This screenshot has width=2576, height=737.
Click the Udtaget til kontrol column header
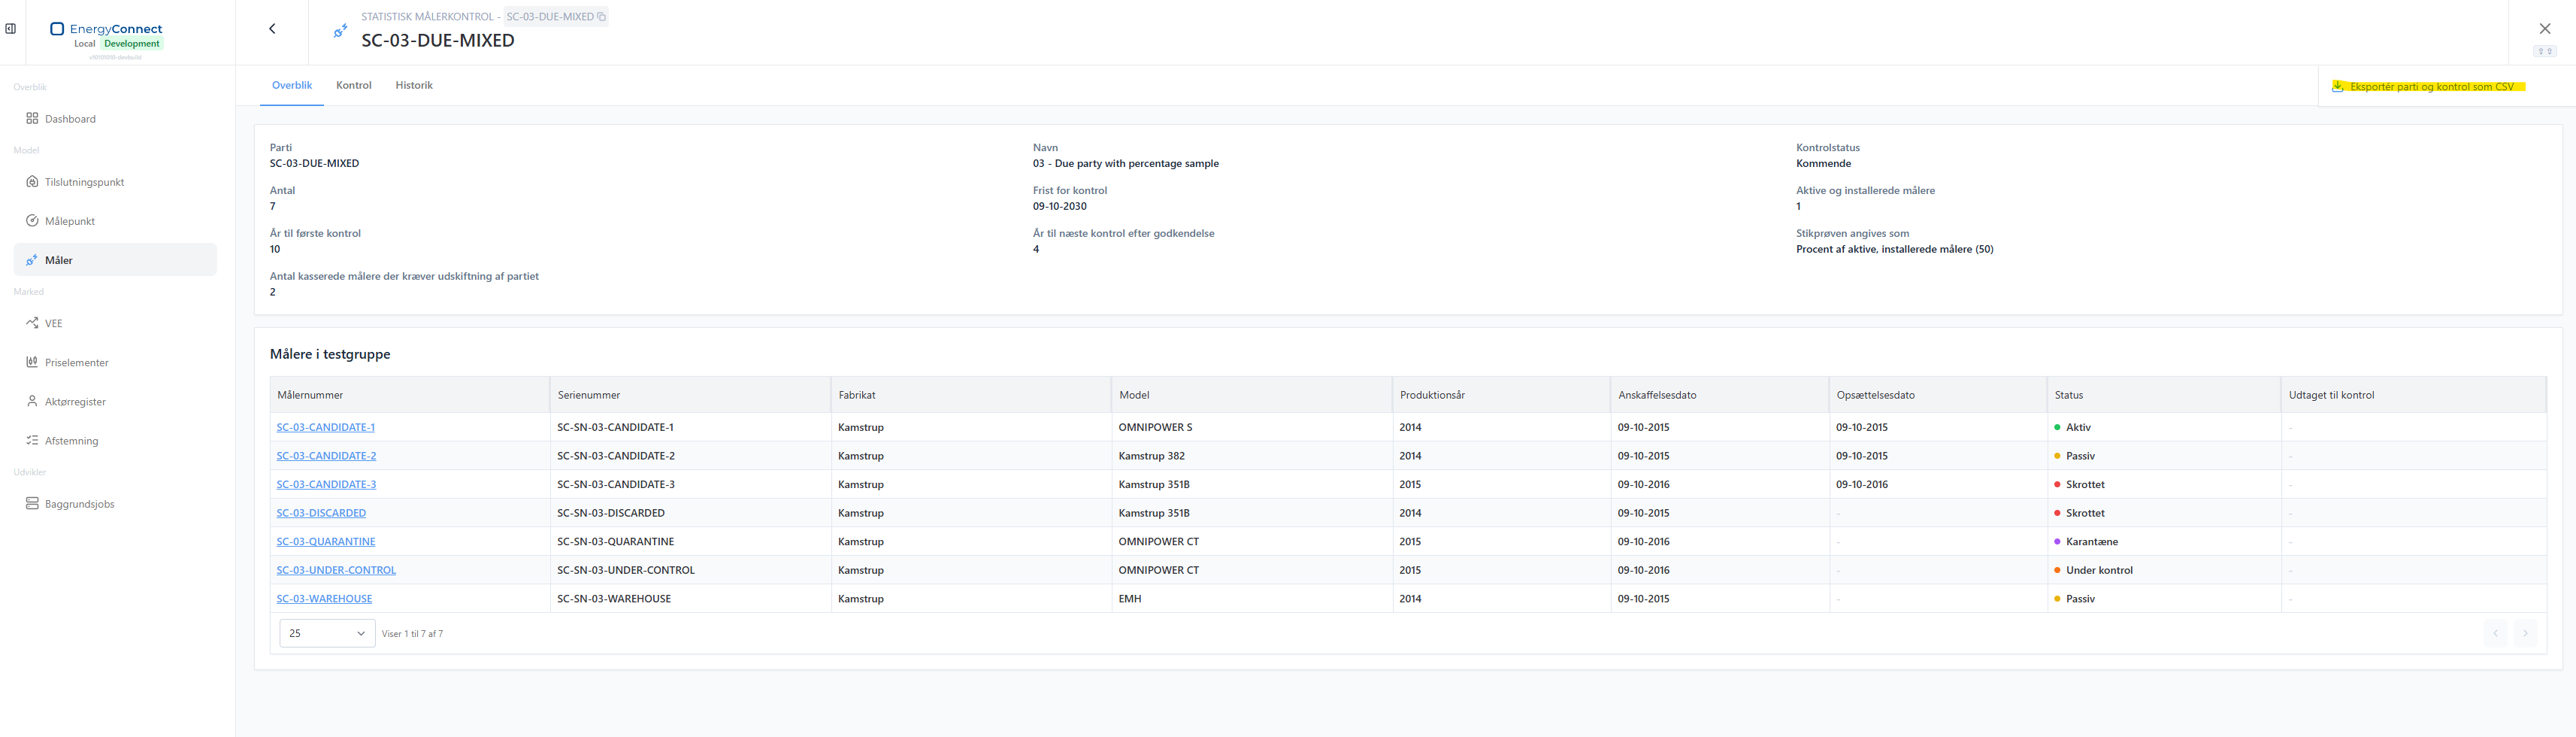[x=2413, y=395]
